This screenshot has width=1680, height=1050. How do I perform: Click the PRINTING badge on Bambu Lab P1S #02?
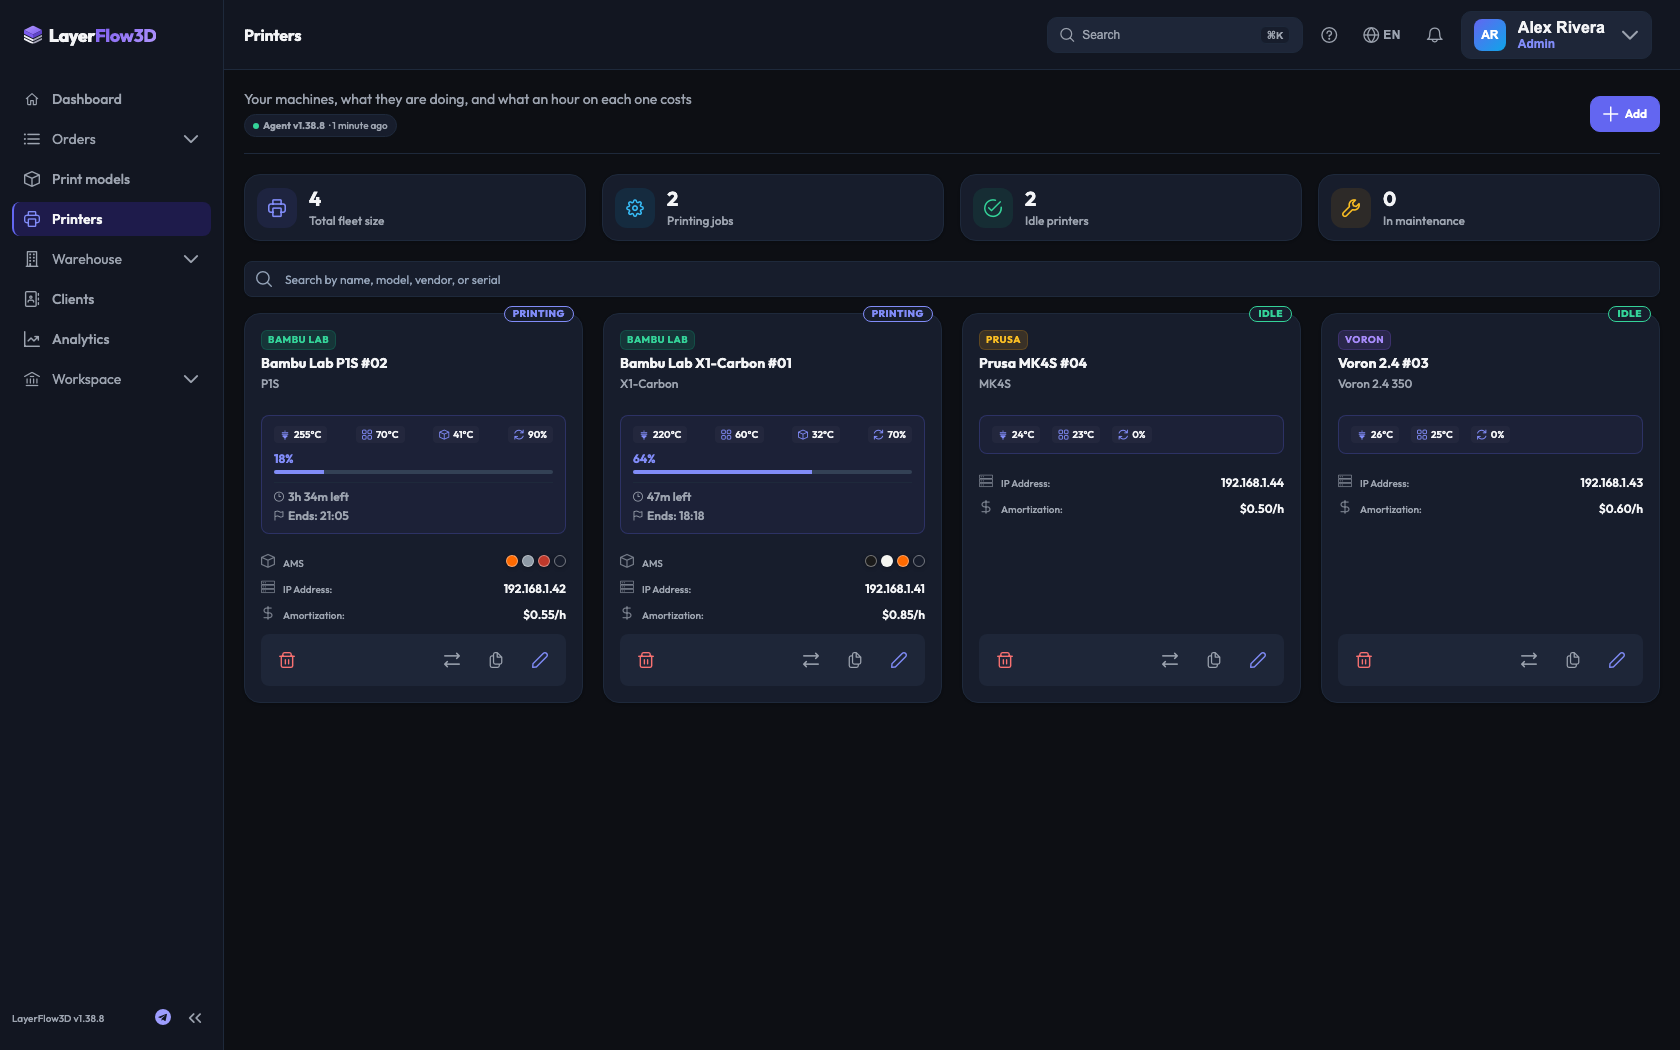538,314
